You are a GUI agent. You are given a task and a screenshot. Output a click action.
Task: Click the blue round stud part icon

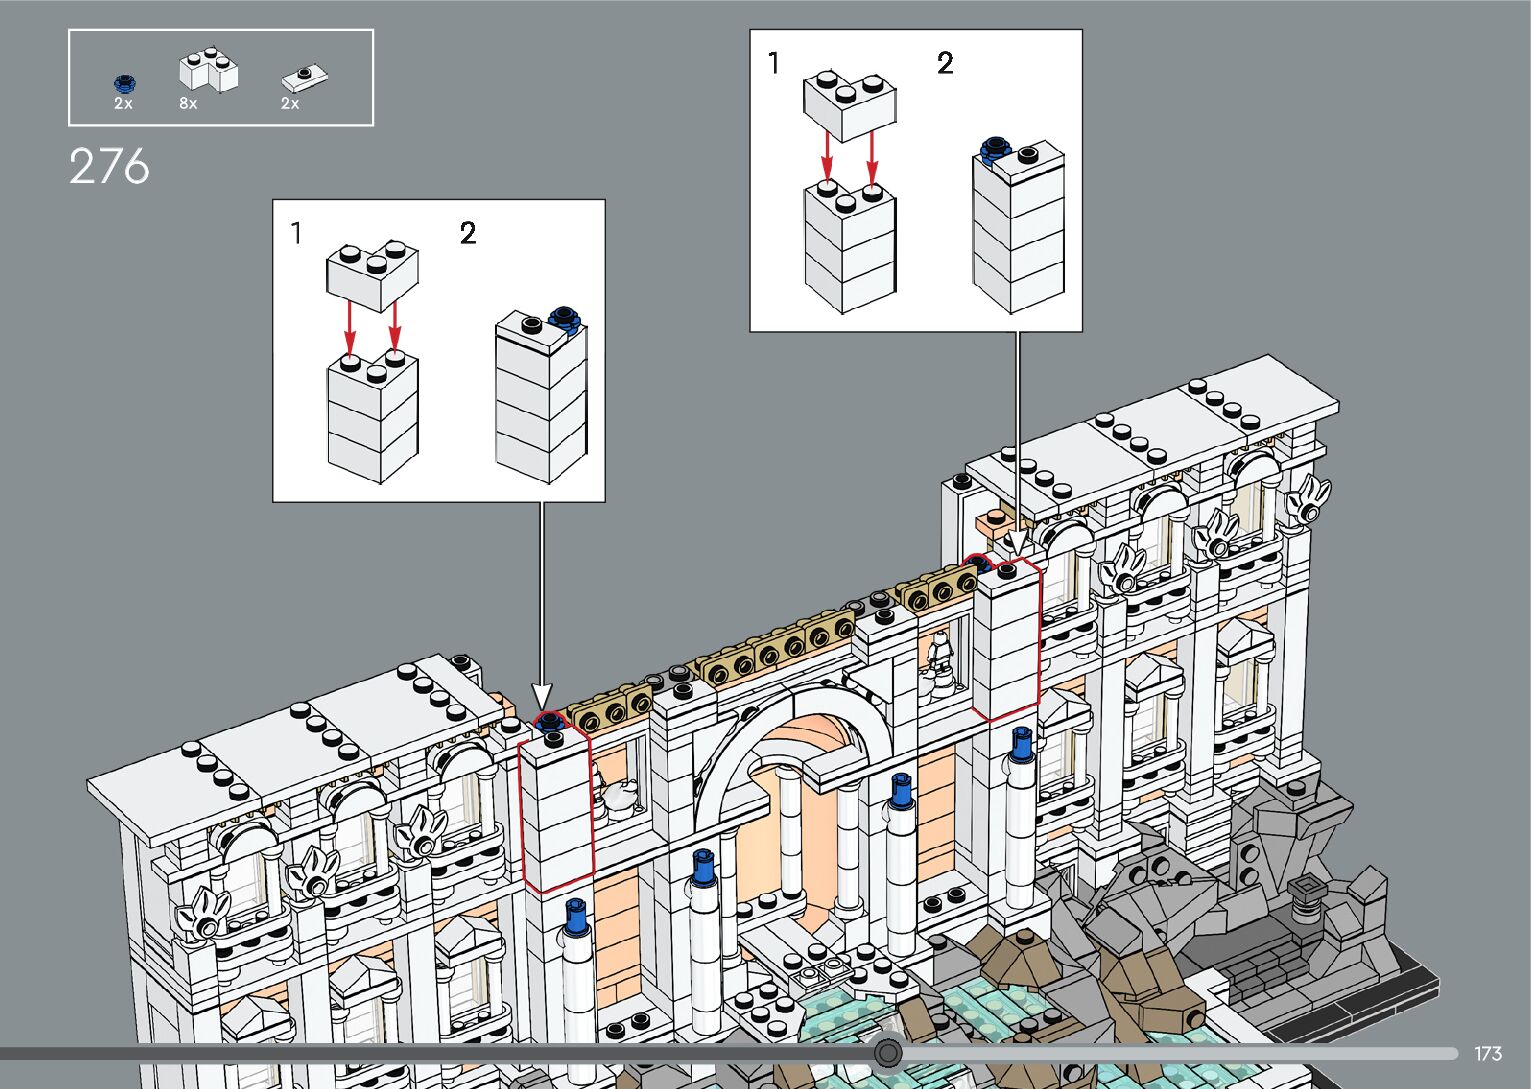tap(124, 83)
